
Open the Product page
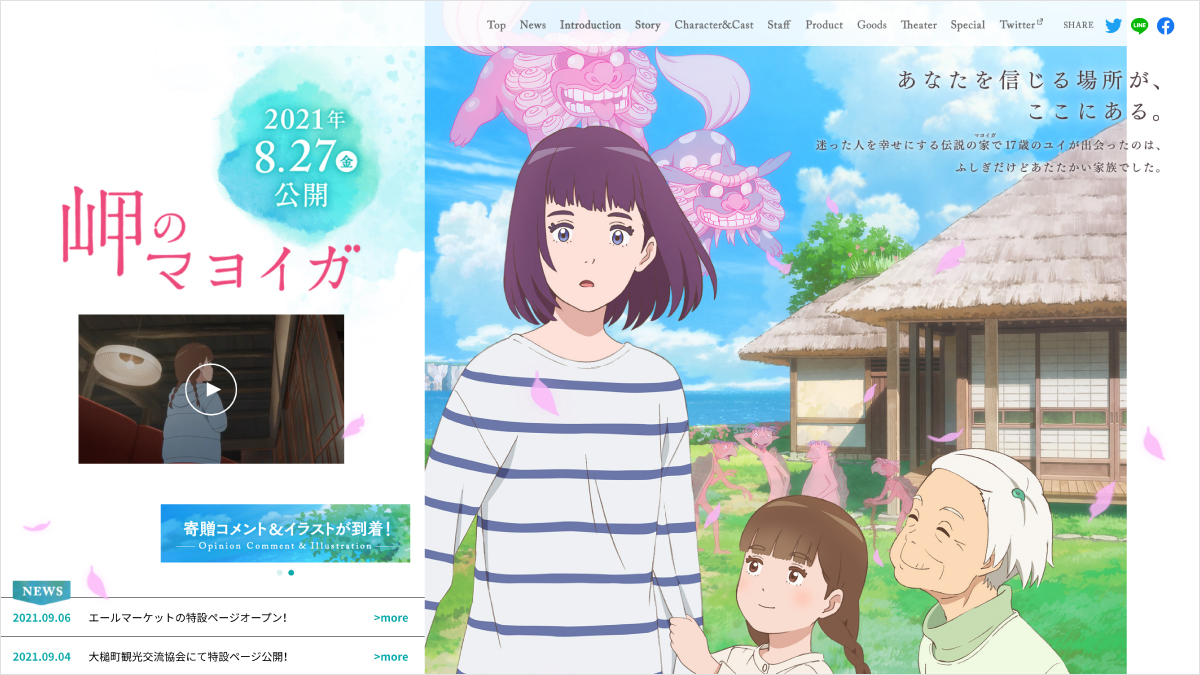tap(824, 25)
